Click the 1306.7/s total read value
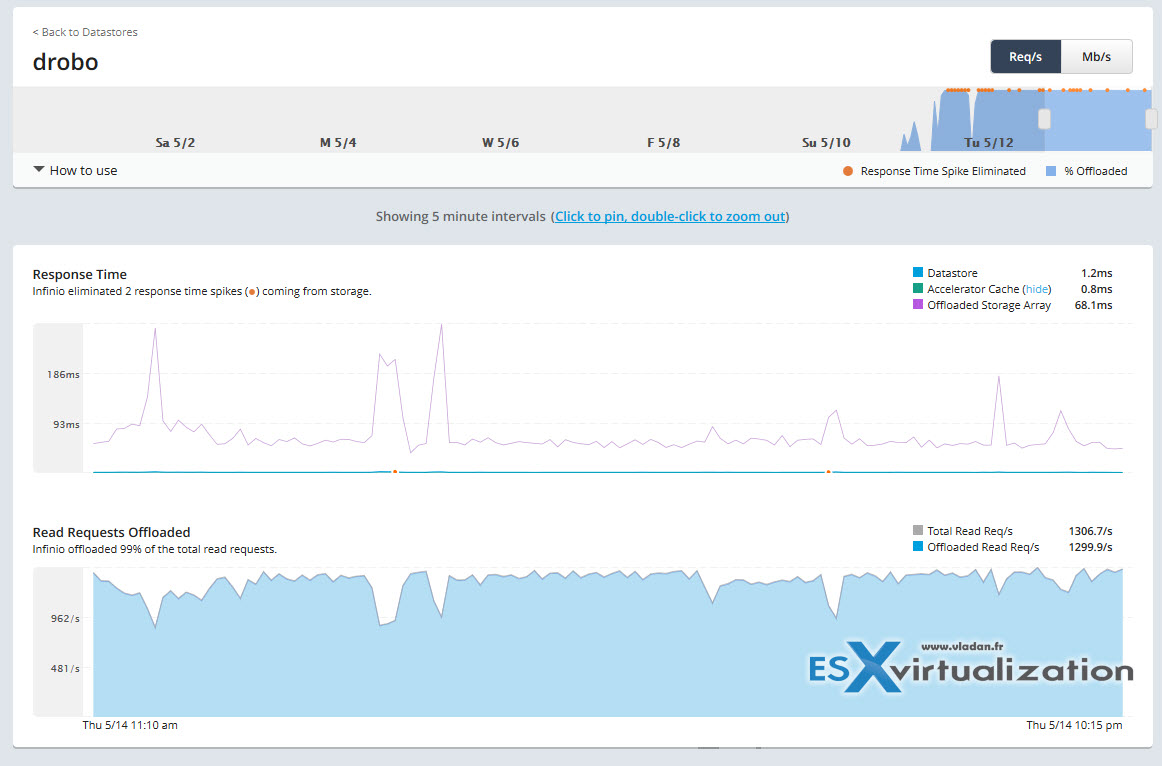 (1090, 531)
